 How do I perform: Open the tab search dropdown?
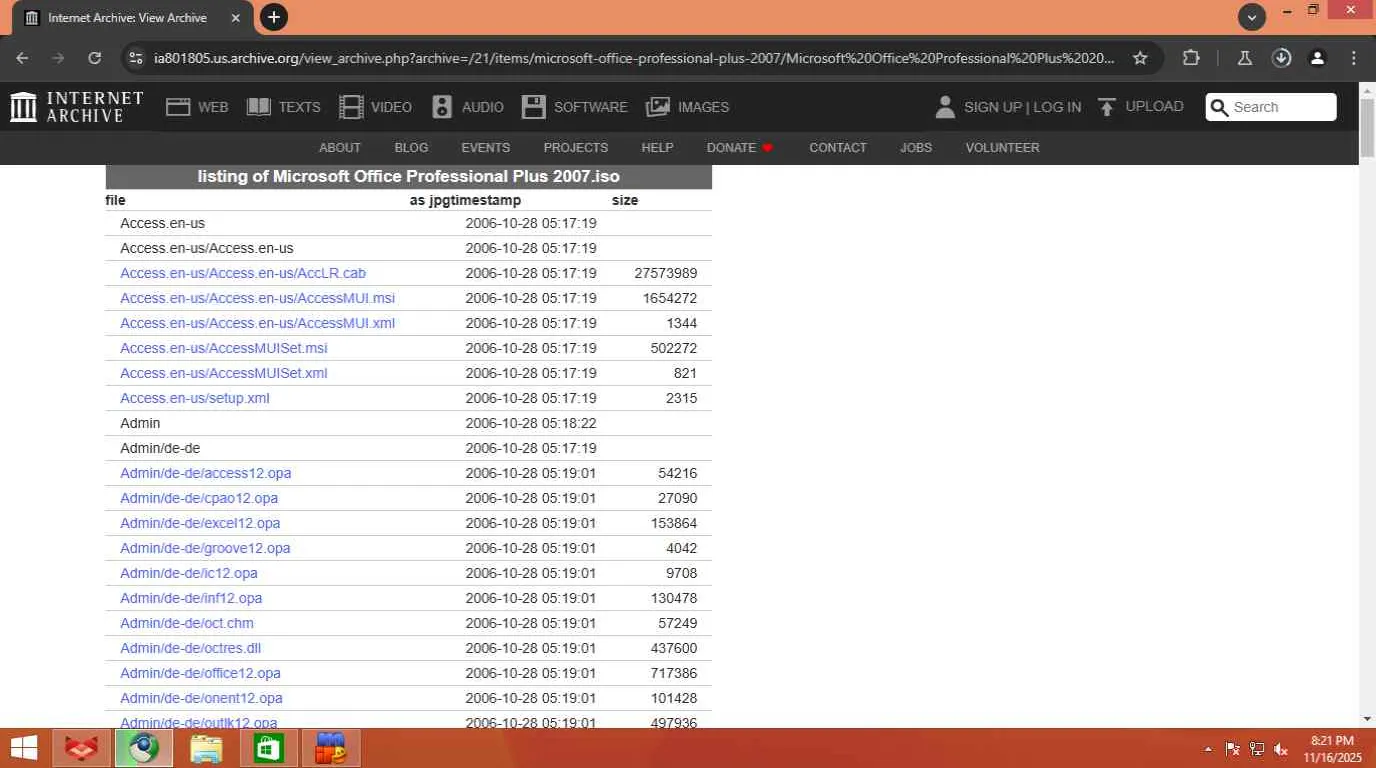pos(1252,17)
